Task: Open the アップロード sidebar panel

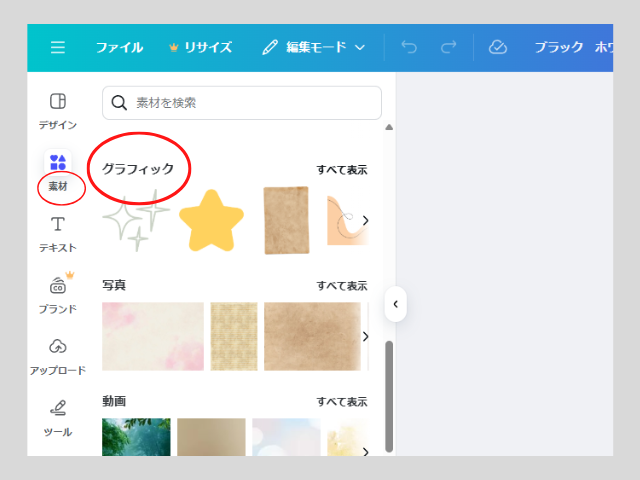Action: pos(58,357)
